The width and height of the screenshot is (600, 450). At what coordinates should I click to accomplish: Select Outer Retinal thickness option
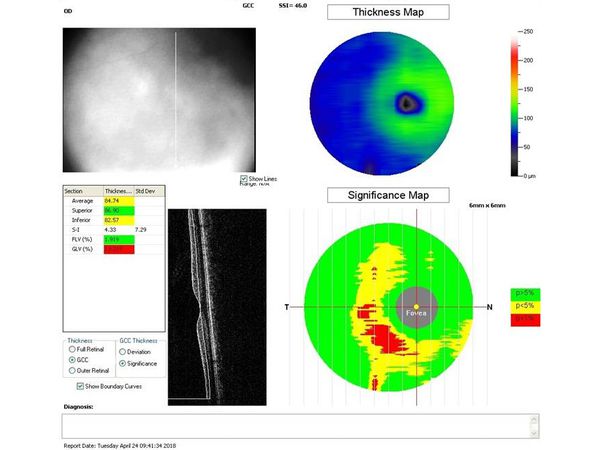tap(71, 368)
